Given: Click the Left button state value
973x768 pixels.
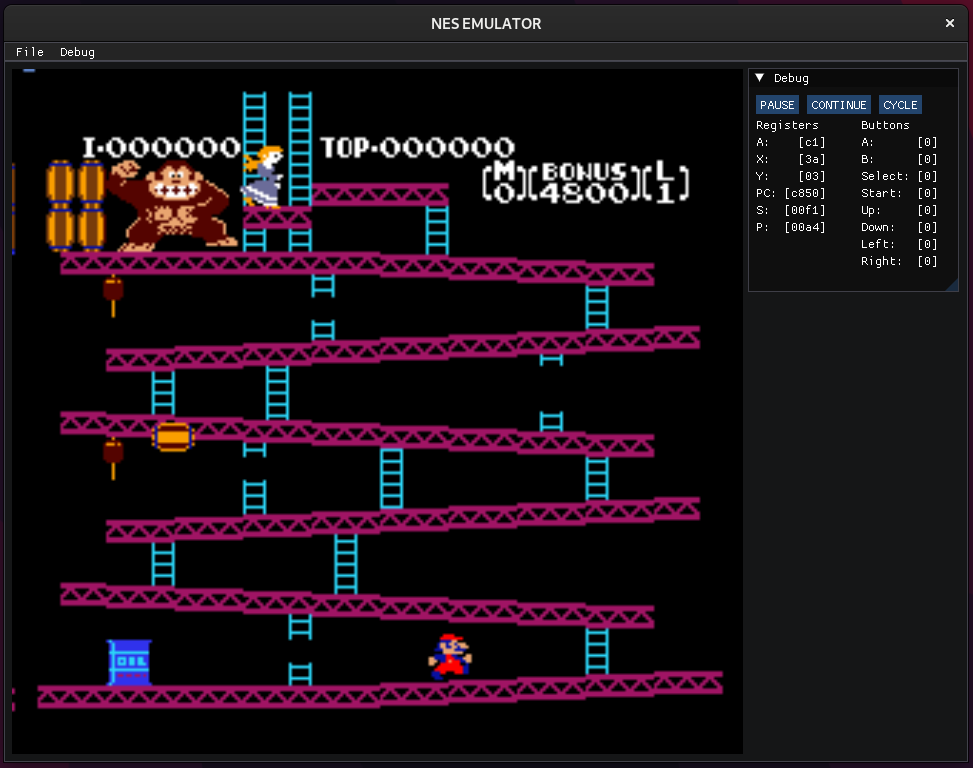Looking at the screenshot, I should click(x=927, y=244).
